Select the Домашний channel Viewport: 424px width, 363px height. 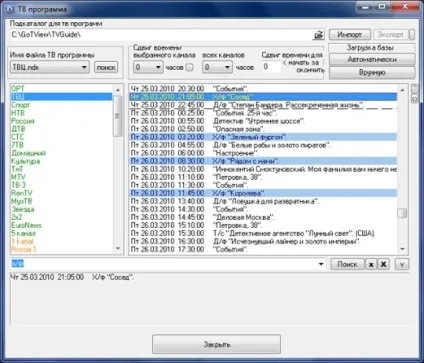(62, 153)
